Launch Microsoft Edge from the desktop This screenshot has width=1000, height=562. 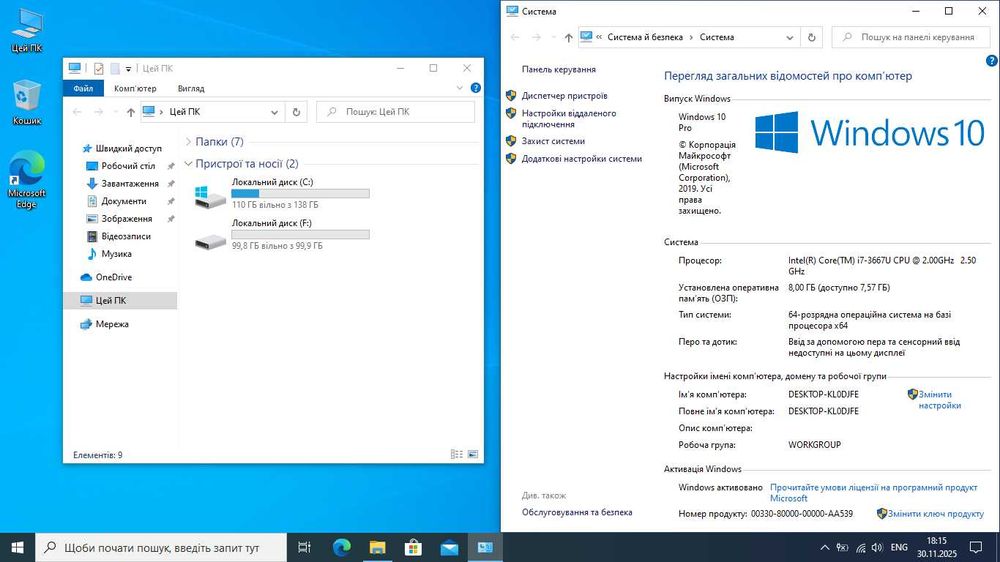(x=27, y=180)
